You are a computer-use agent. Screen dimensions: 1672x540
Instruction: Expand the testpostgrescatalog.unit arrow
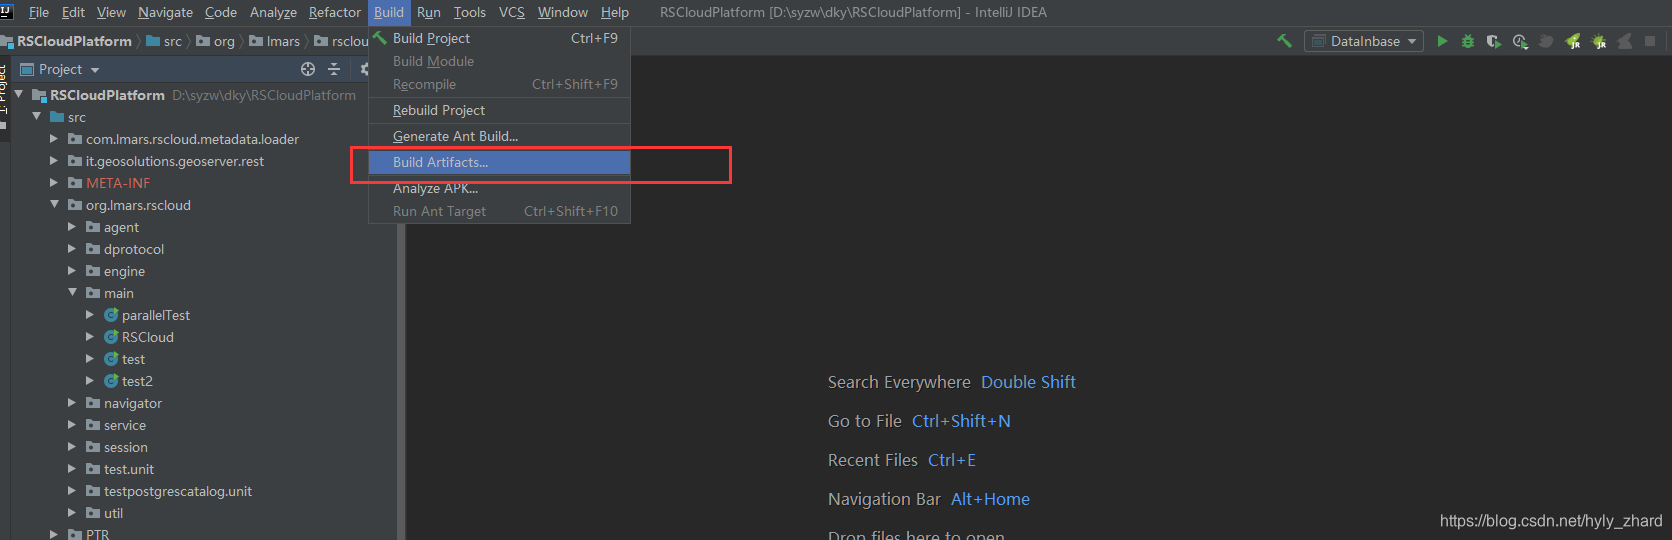coord(72,491)
